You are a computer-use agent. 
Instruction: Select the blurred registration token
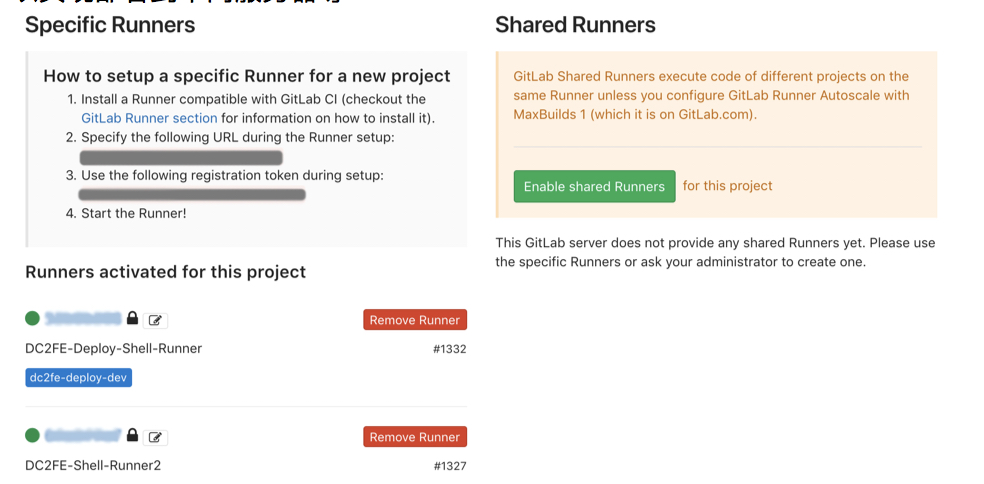tap(192, 194)
